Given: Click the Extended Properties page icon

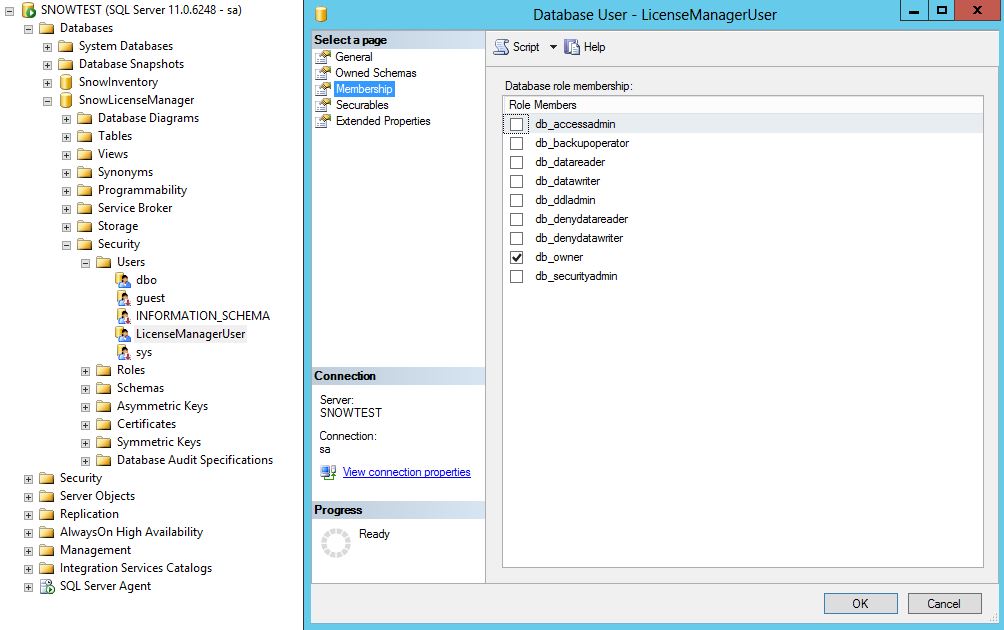Looking at the screenshot, I should [323, 121].
